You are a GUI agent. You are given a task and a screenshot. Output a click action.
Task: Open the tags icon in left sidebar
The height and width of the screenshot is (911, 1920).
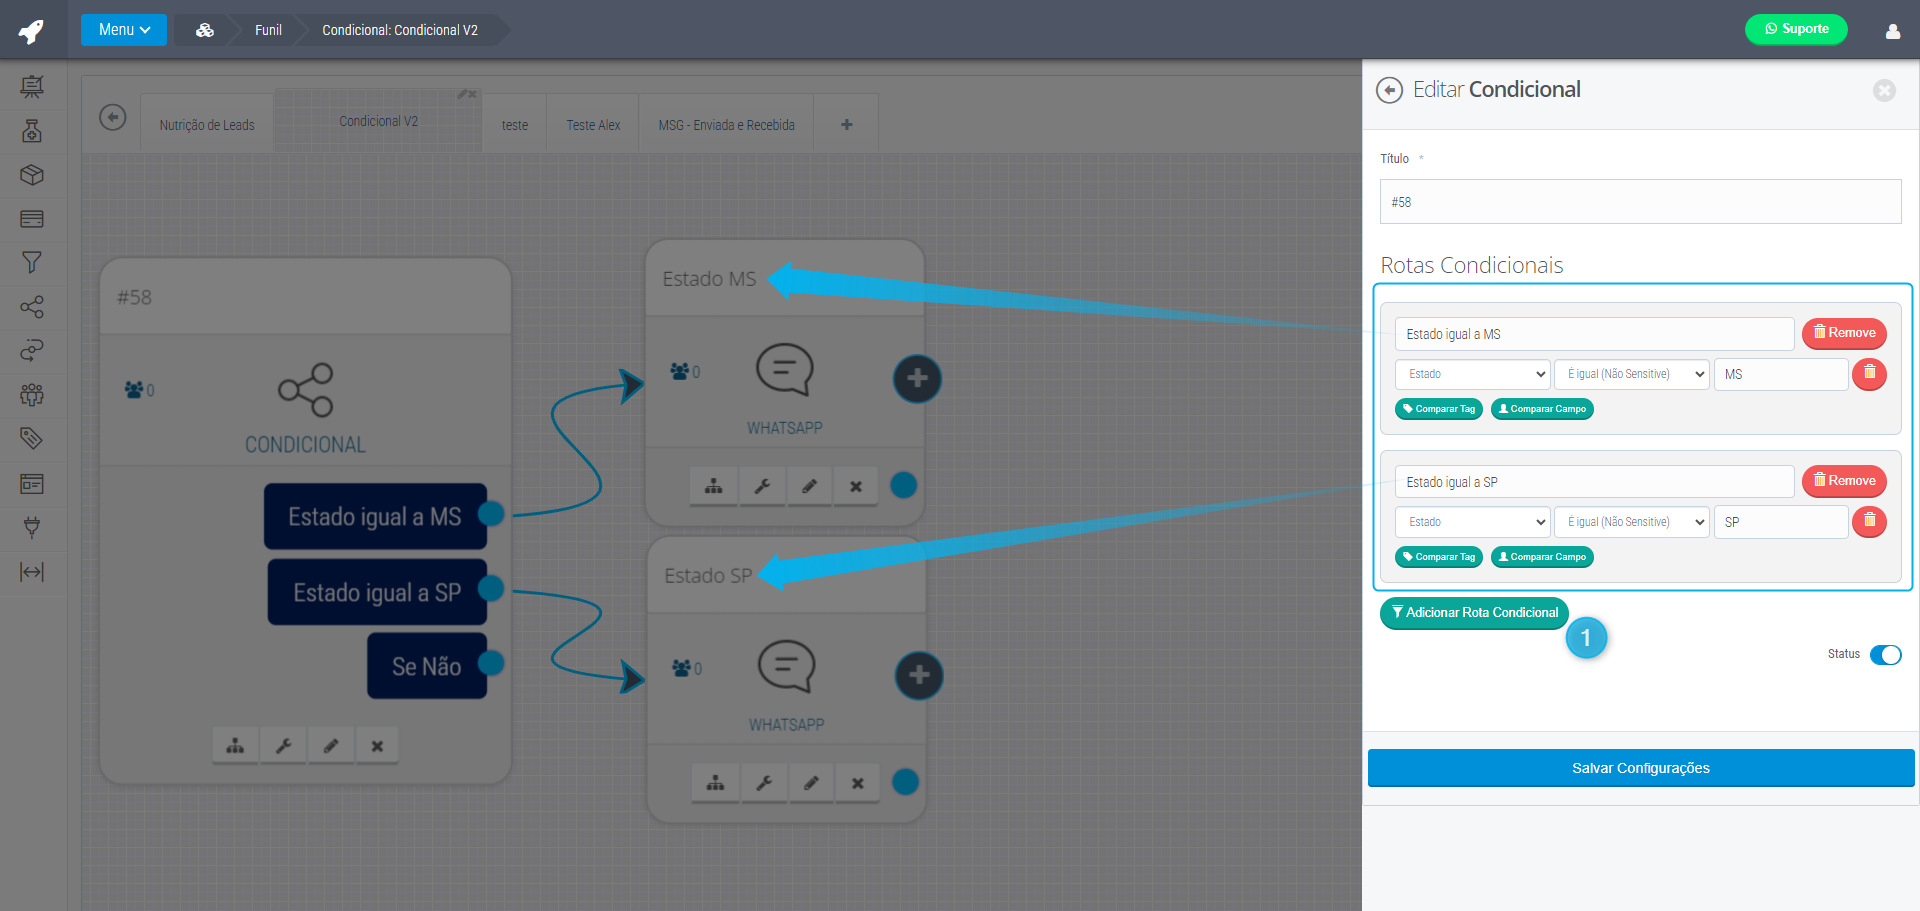pyautogui.click(x=32, y=438)
